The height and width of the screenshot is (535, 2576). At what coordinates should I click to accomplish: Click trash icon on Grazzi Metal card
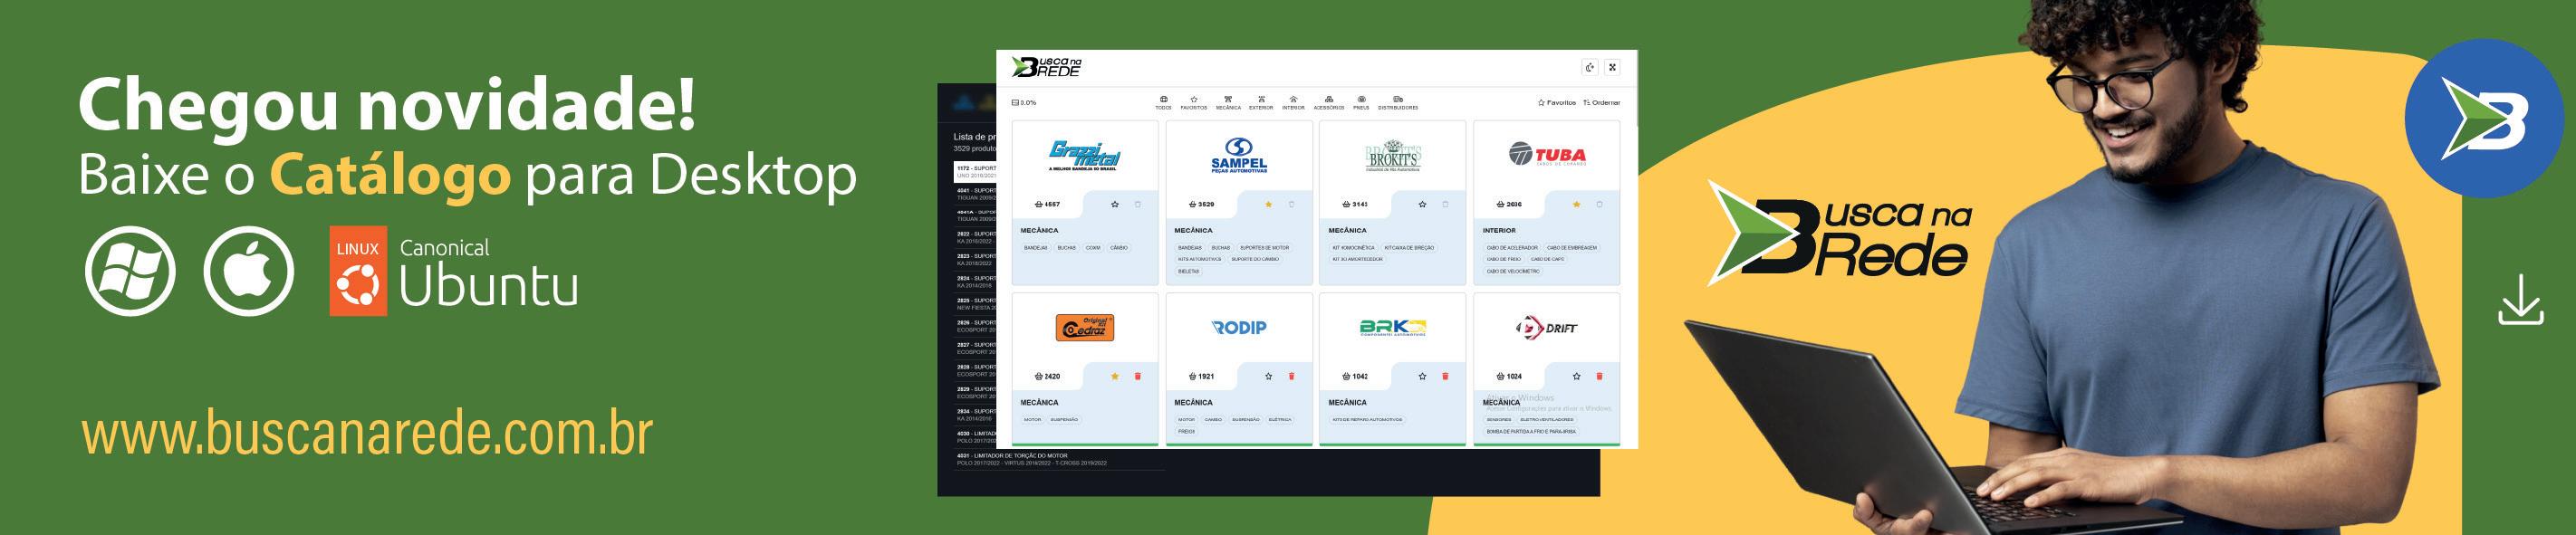(x=1138, y=204)
